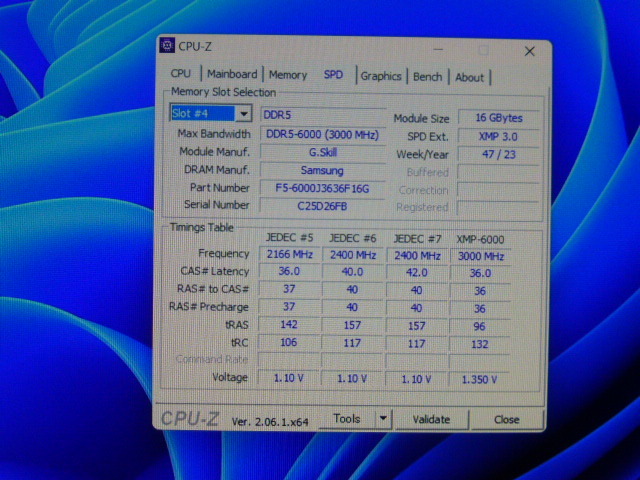Click the DDR5 memory type field
The height and width of the screenshot is (480, 640).
tap(323, 115)
